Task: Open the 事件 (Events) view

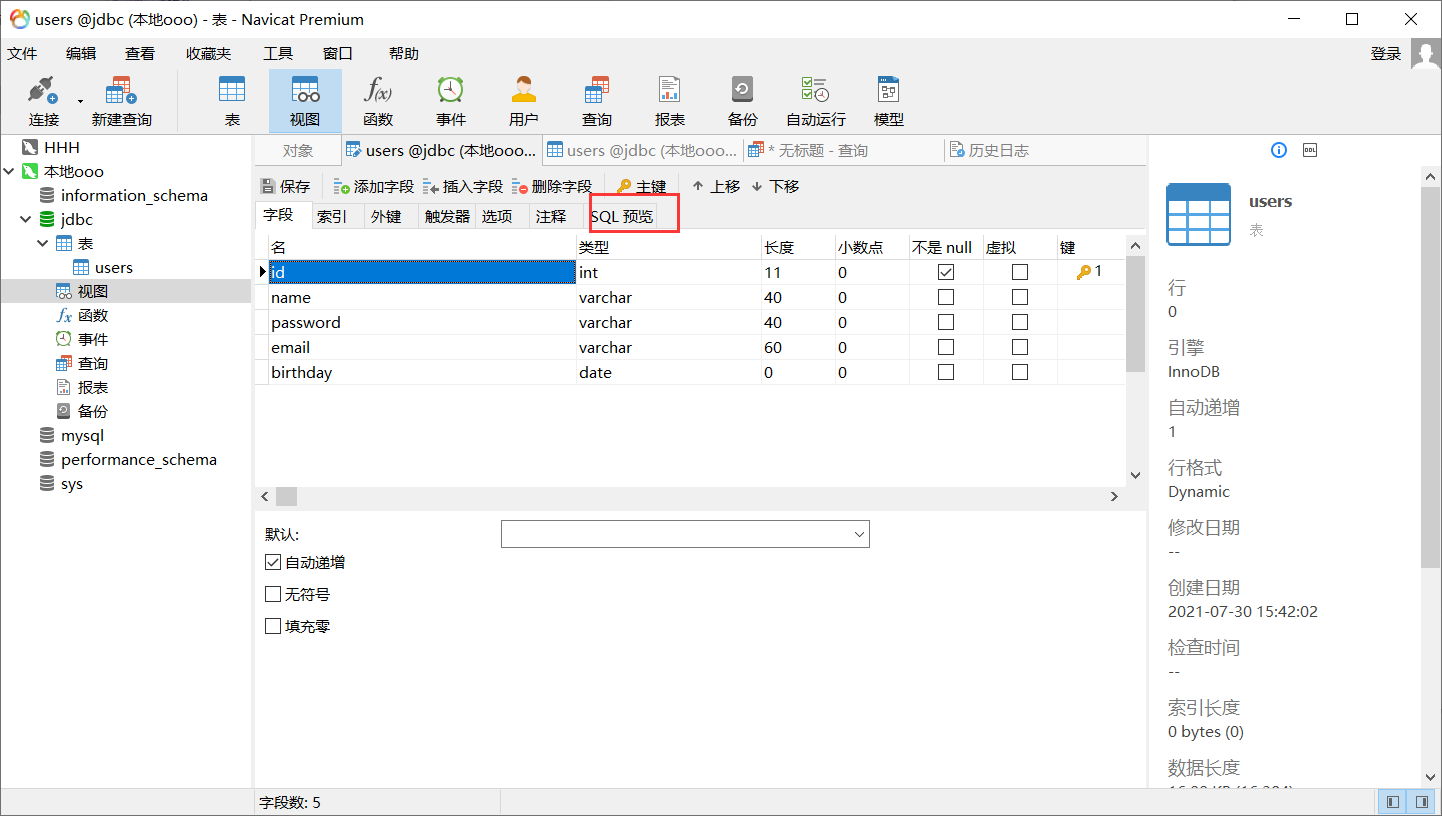Action: pos(450,100)
